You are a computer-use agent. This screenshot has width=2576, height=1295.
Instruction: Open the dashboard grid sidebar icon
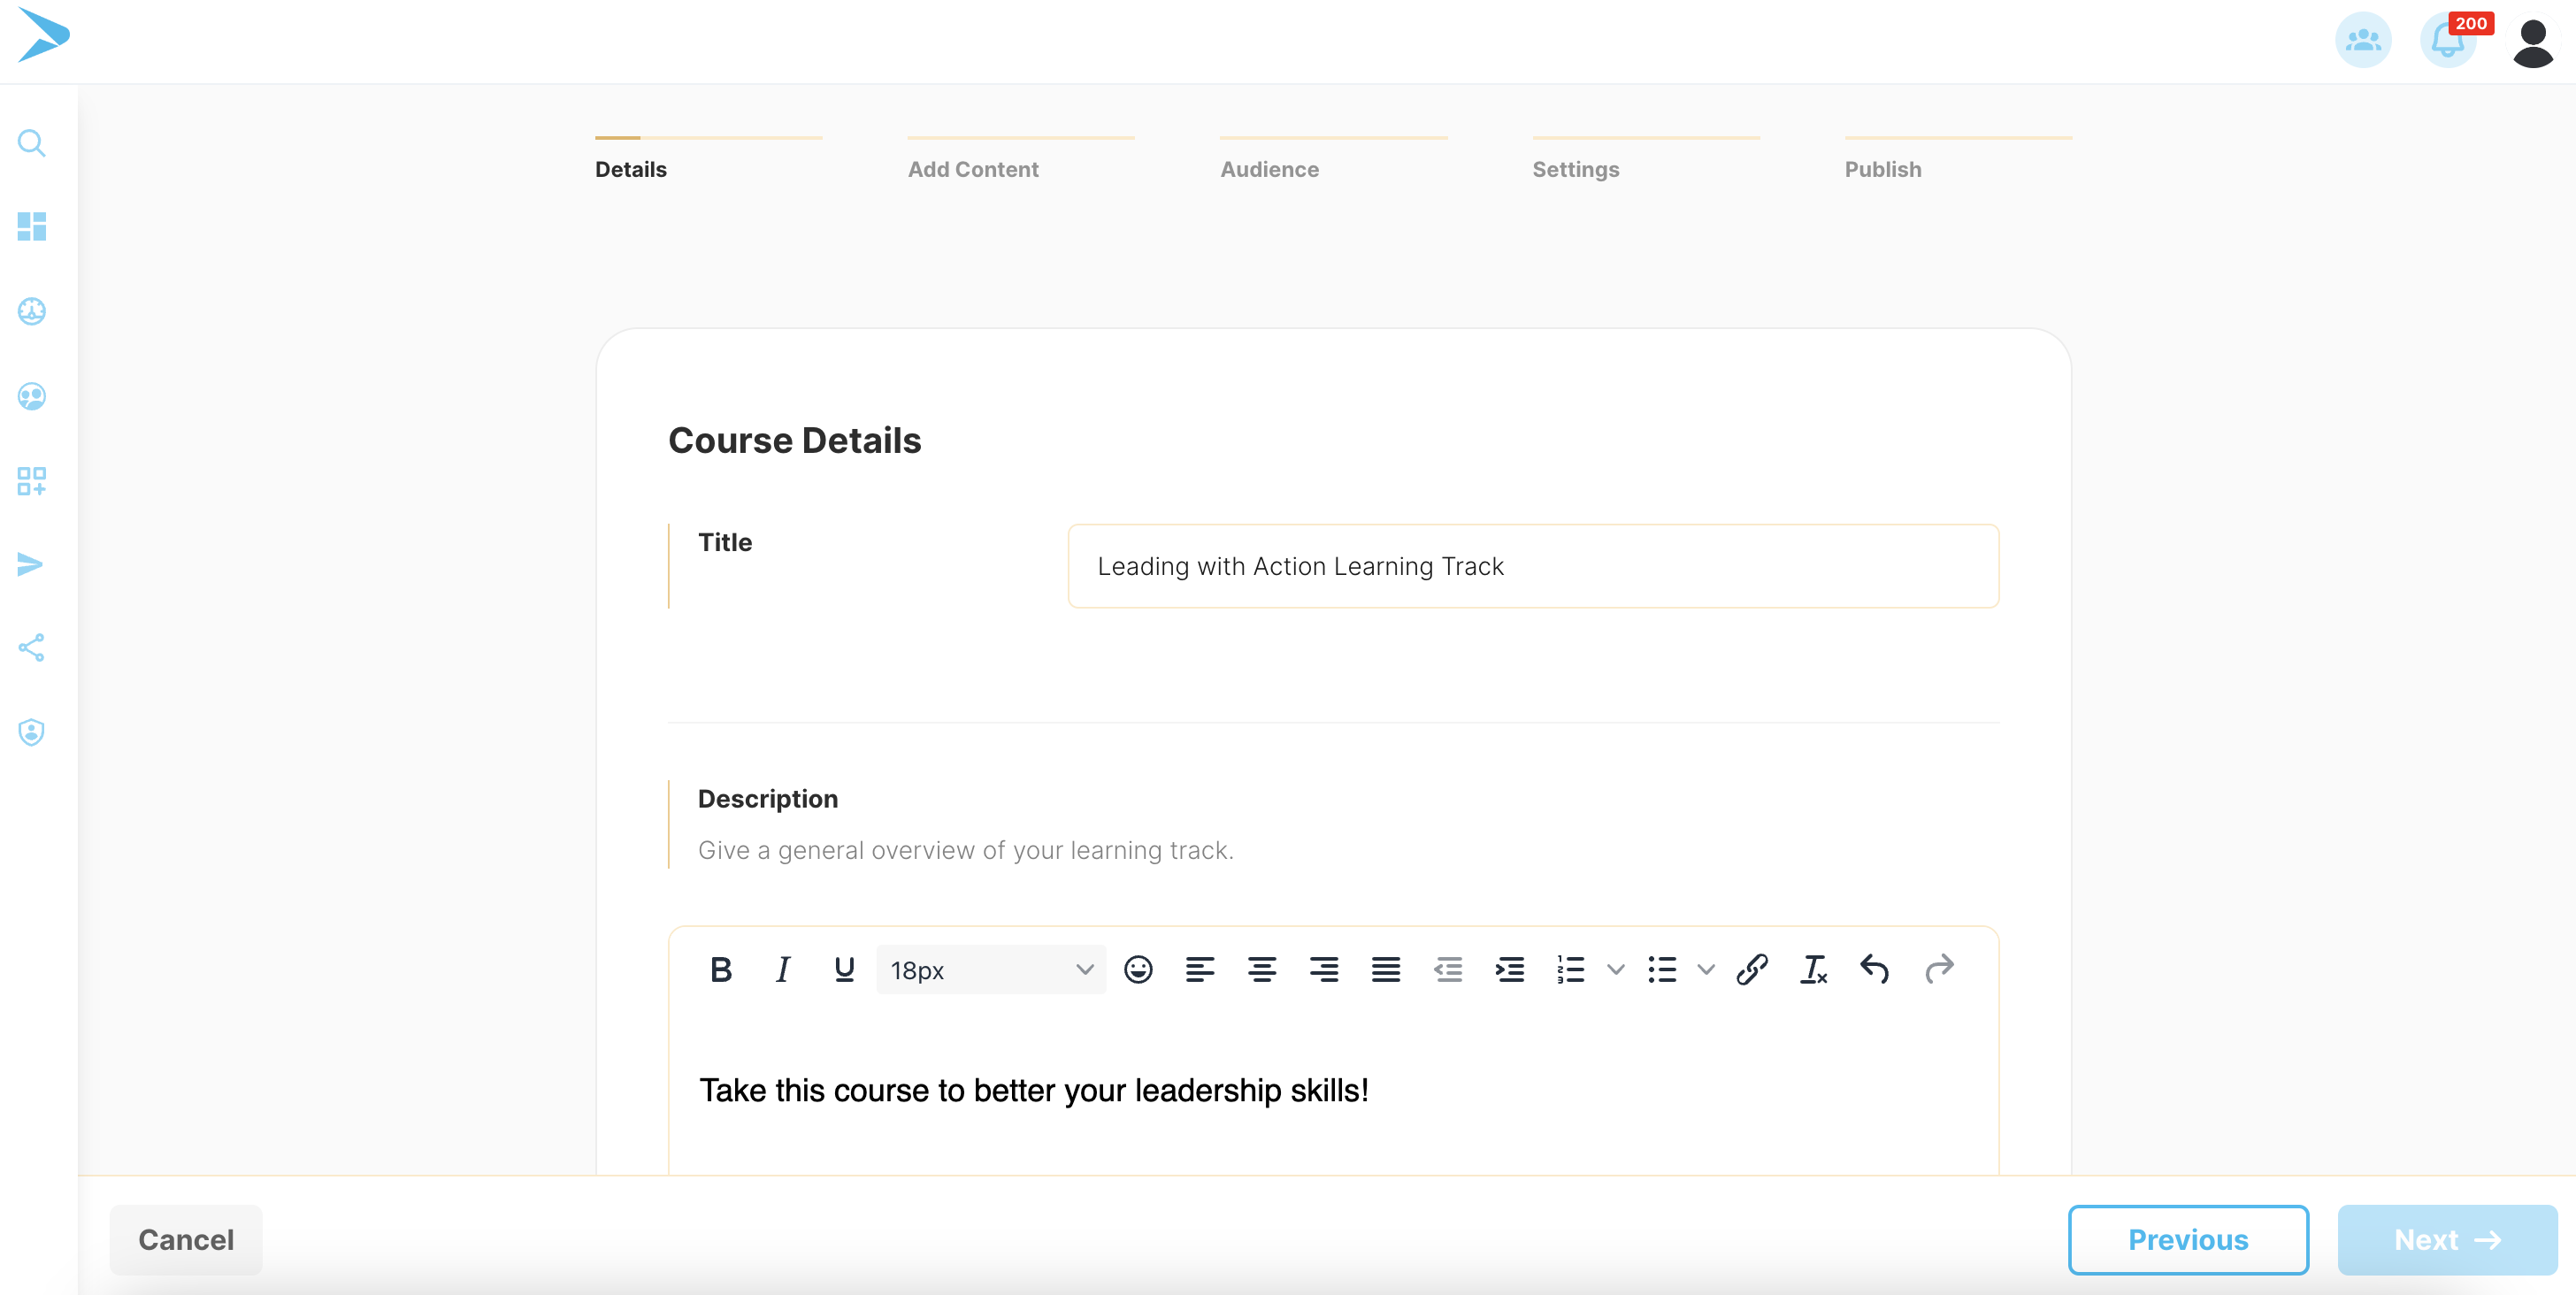coord(31,227)
